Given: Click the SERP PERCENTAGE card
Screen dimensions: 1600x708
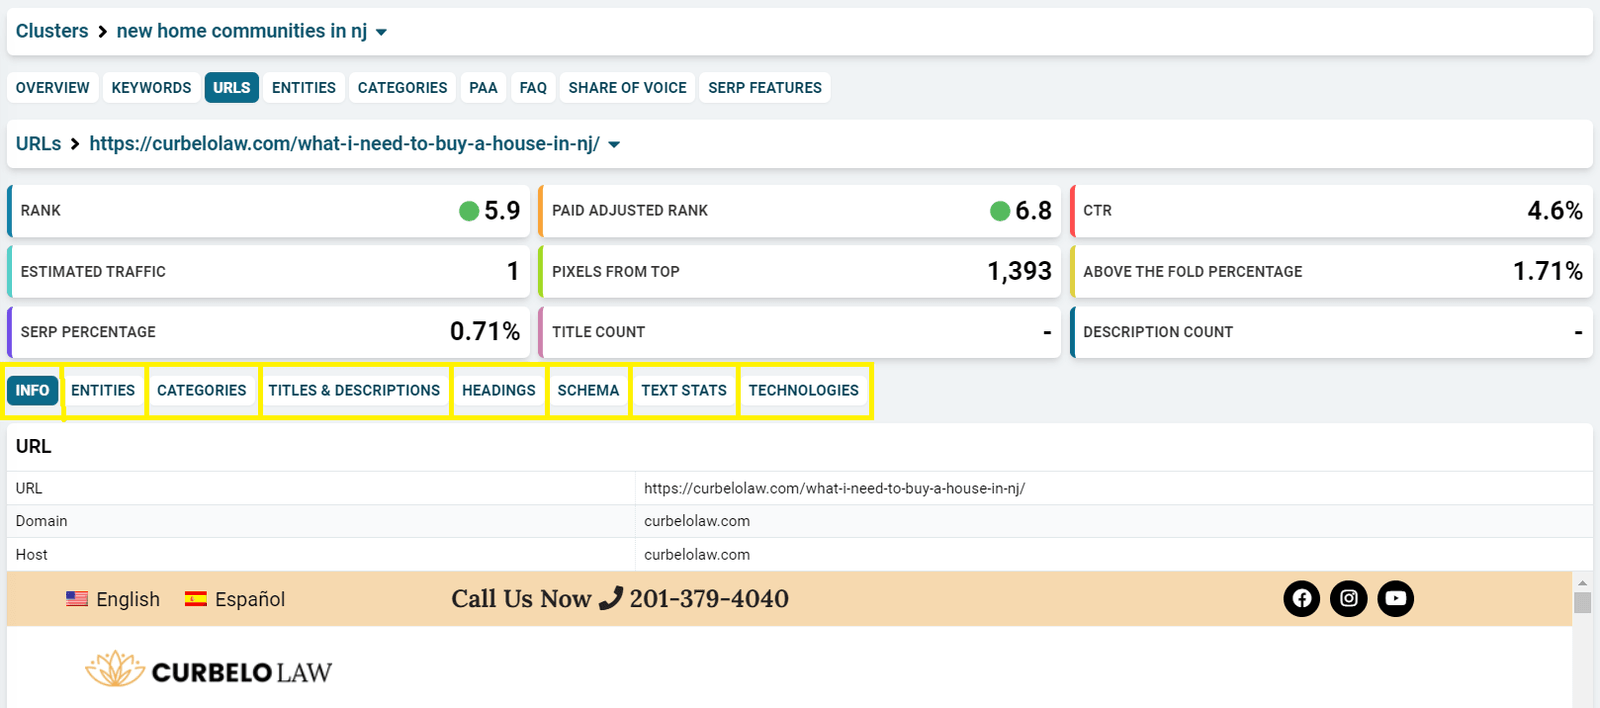Looking at the screenshot, I should tap(268, 332).
